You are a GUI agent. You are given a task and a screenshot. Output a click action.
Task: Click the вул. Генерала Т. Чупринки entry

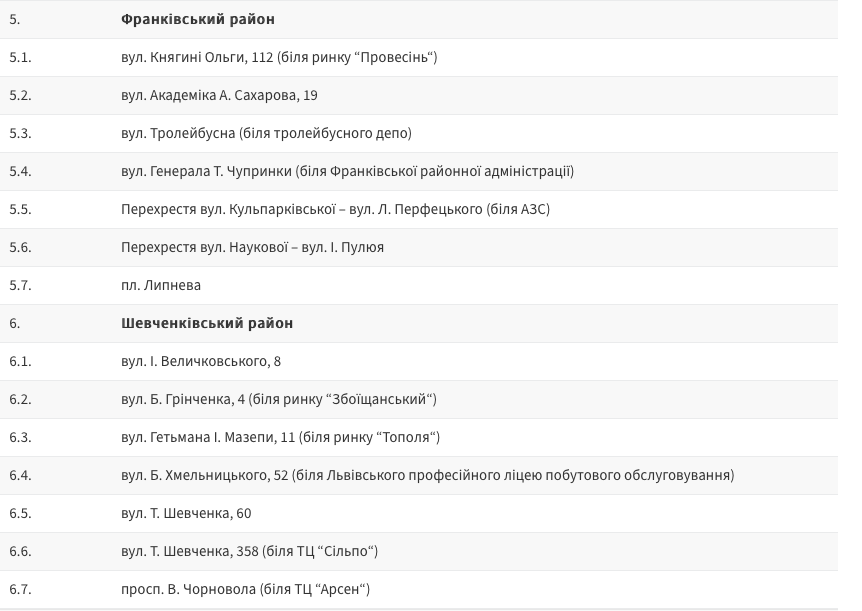[346, 171]
